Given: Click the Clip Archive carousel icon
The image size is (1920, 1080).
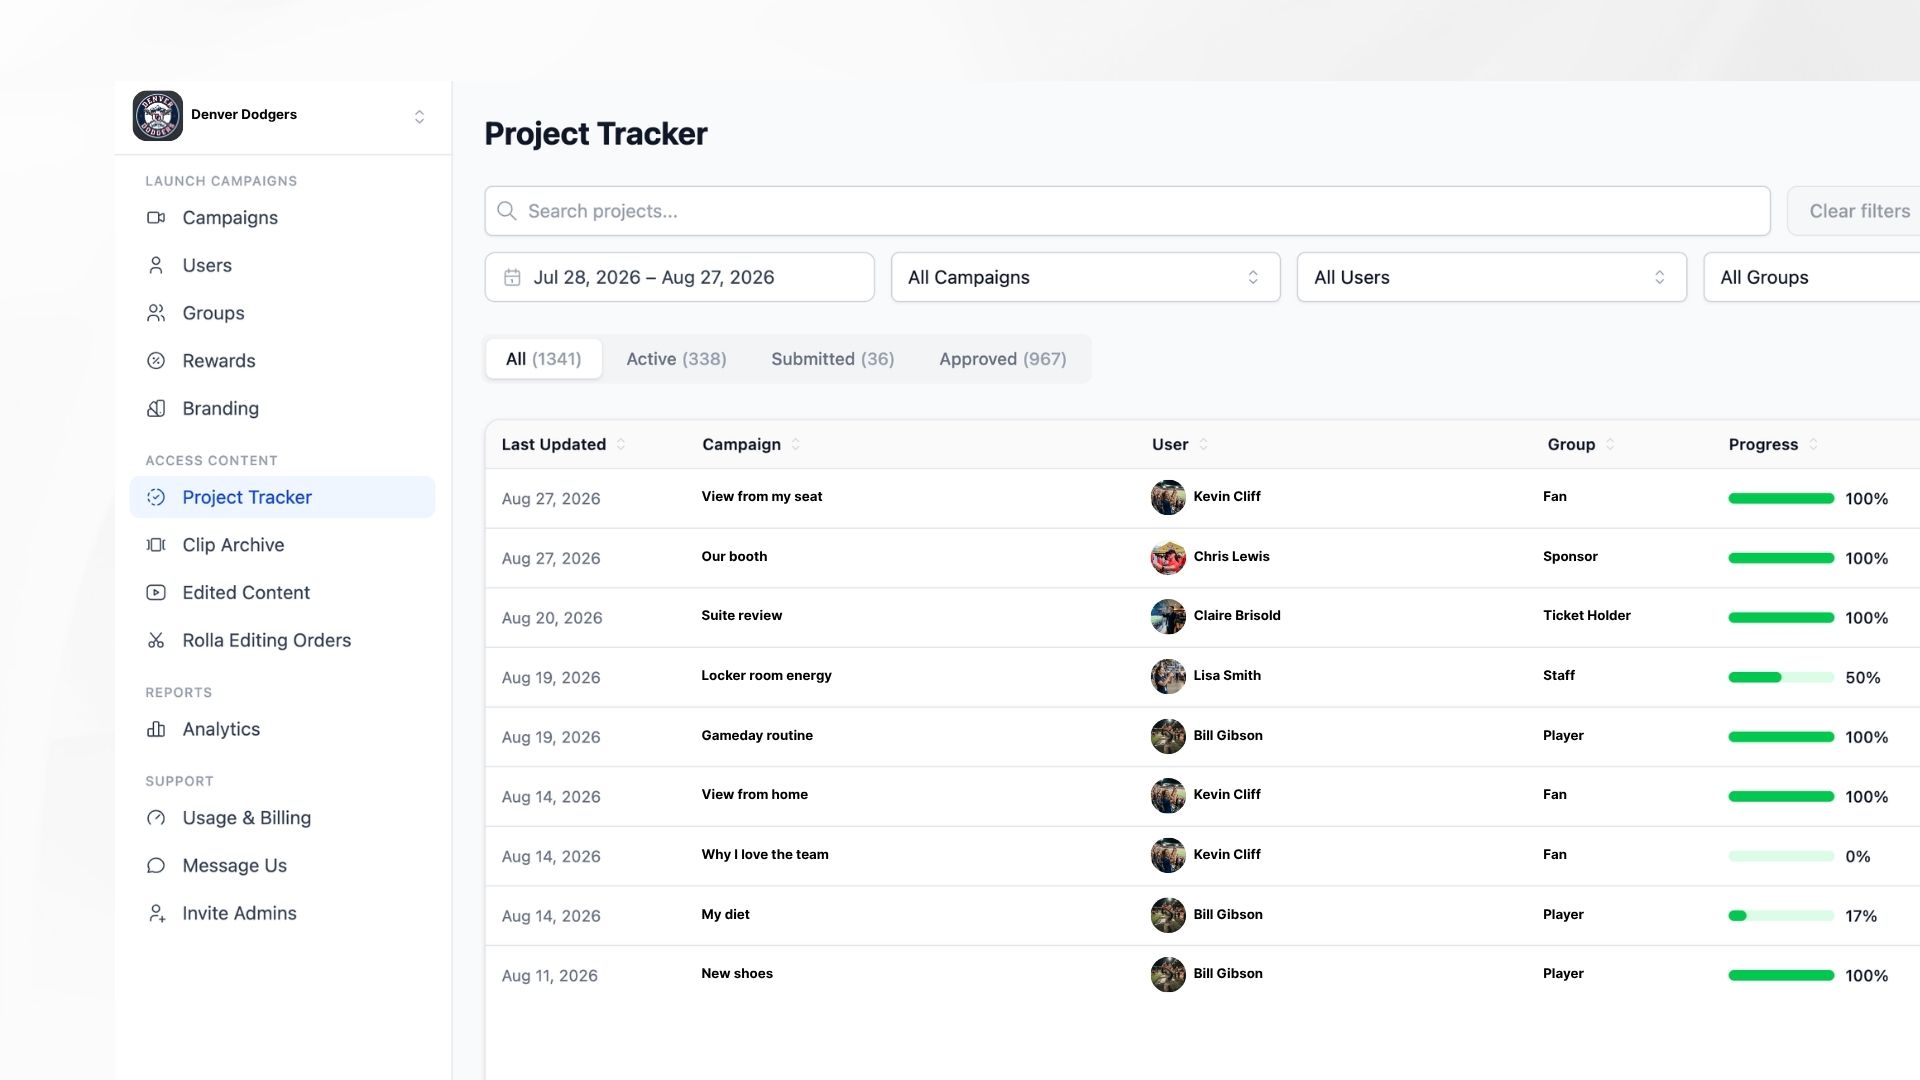Looking at the screenshot, I should [x=156, y=545].
